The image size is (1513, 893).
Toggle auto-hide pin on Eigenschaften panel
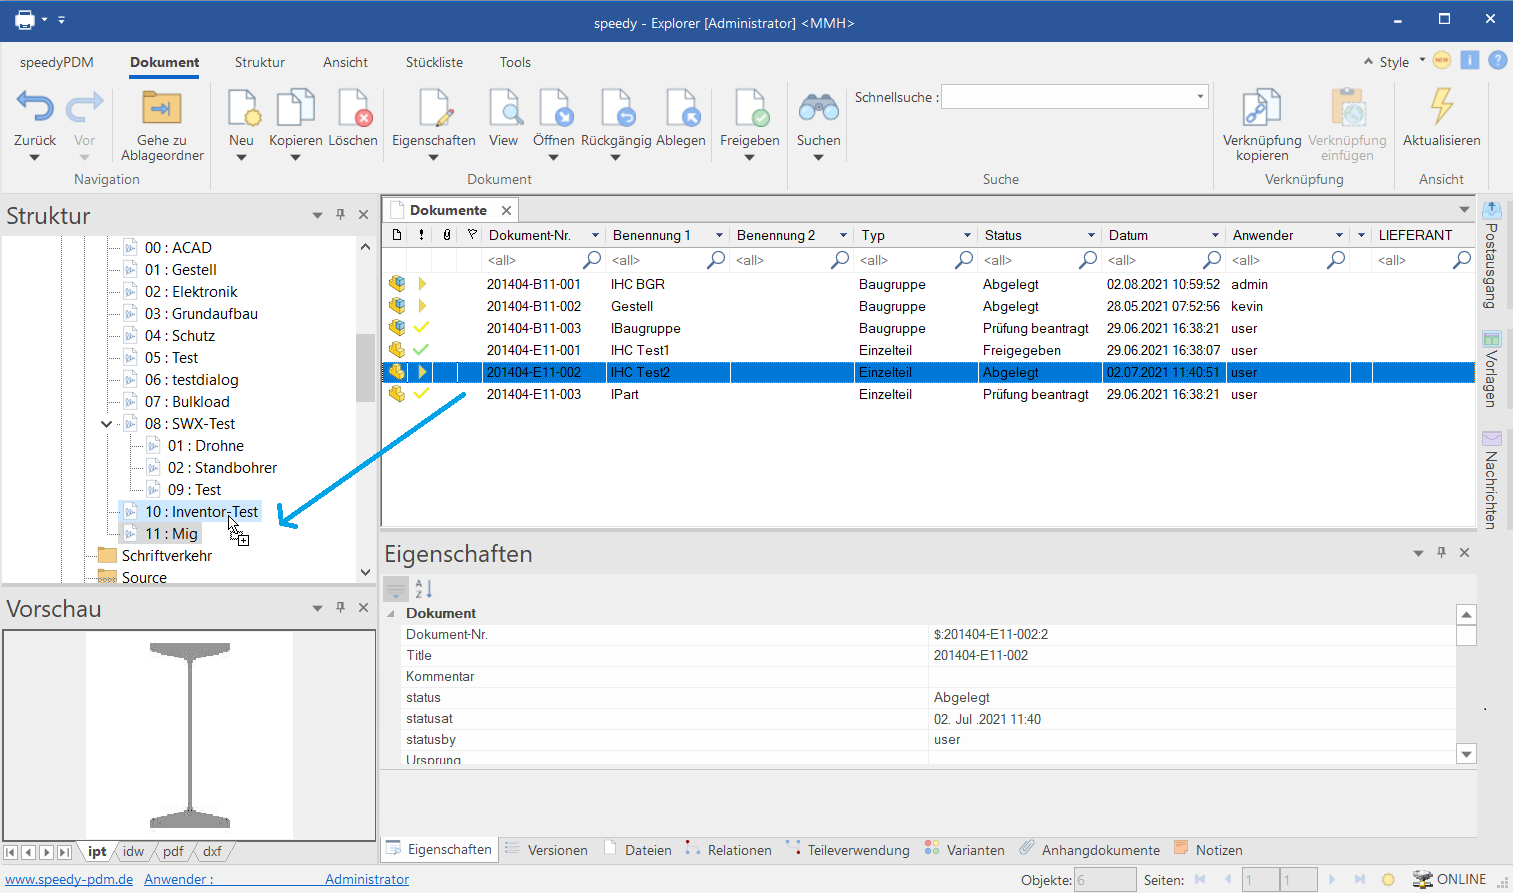pos(1441,553)
